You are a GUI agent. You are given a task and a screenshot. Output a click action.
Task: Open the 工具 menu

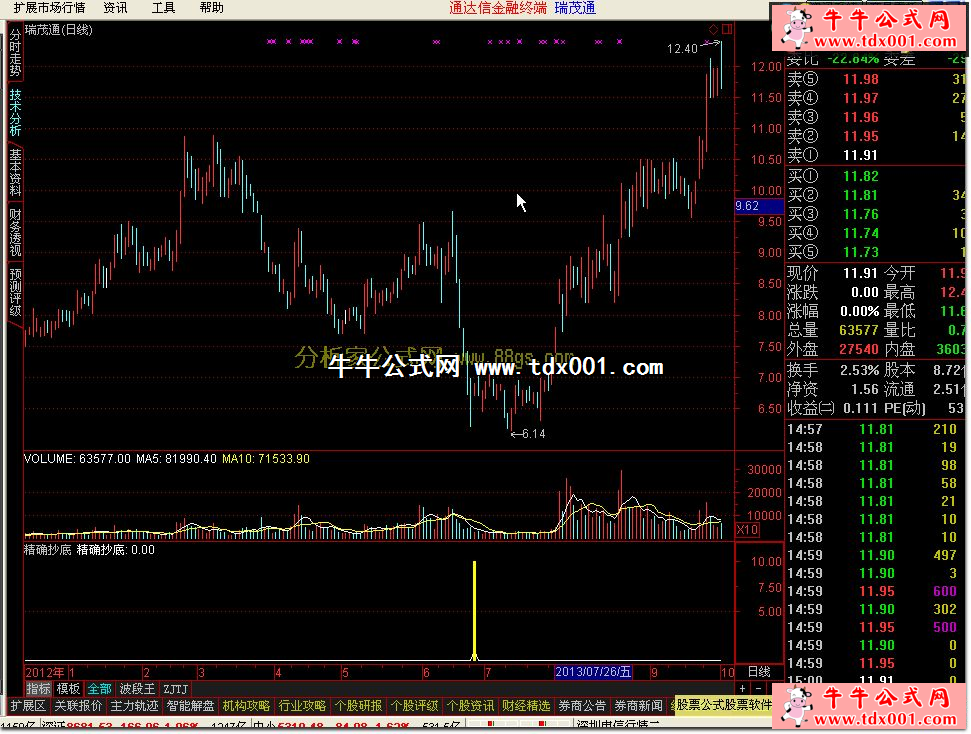pyautogui.click(x=163, y=8)
